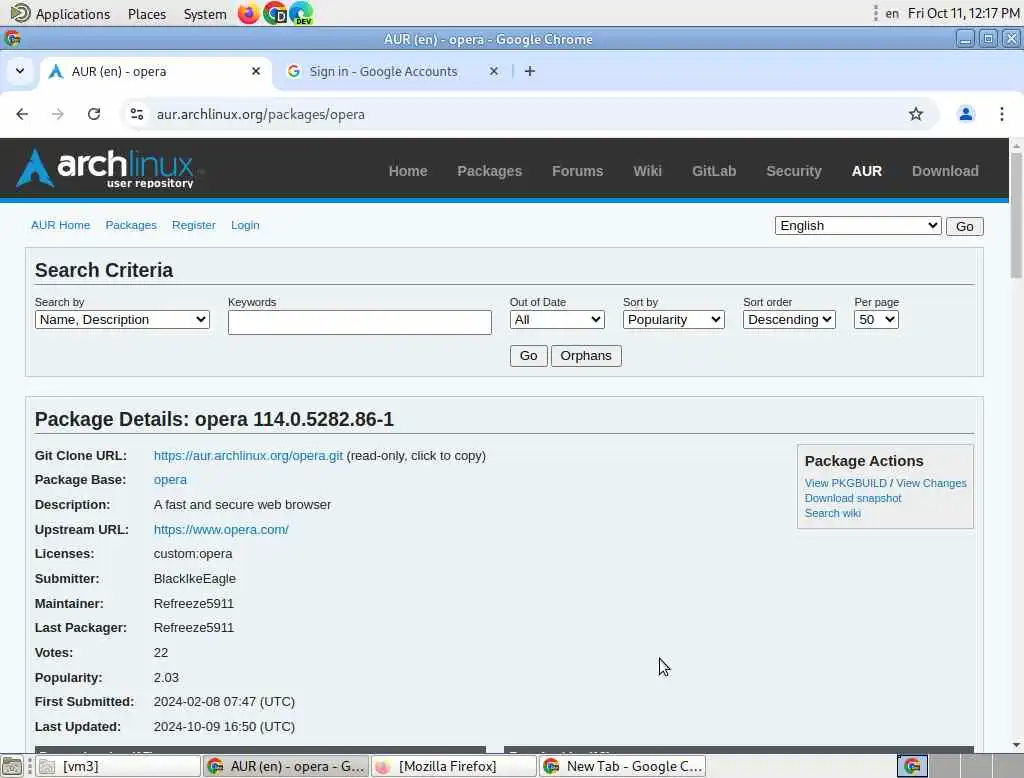
Task: Close the Sign in - Google Accounts tab
Action: tap(494, 71)
